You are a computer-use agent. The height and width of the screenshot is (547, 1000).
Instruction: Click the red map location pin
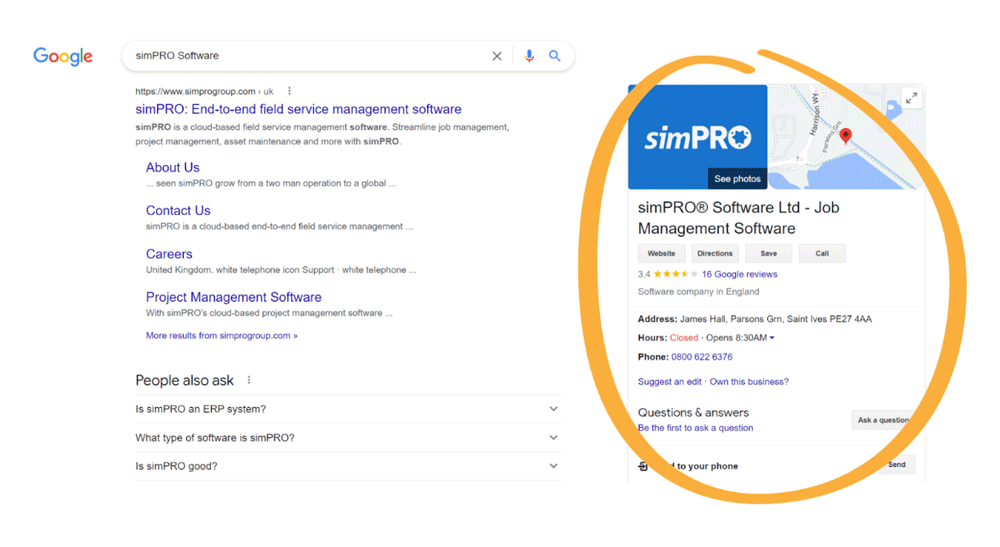846,136
